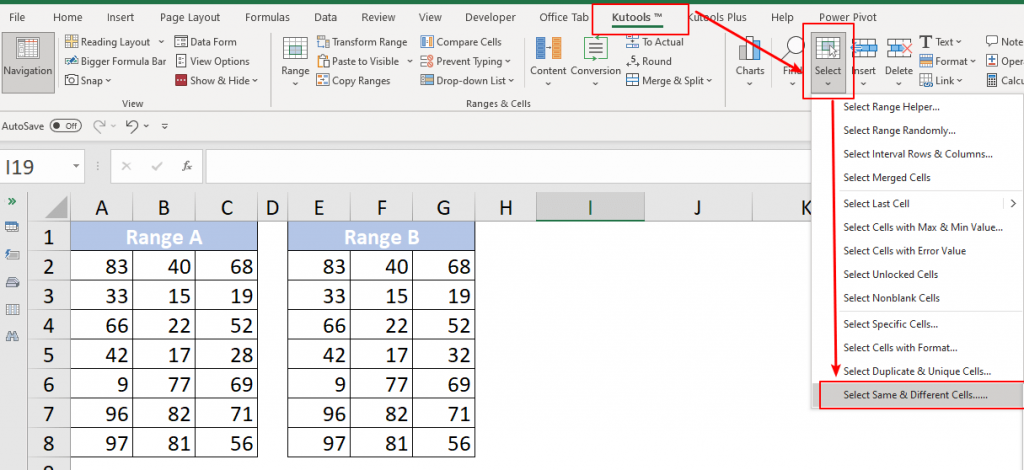Click Select Duplicate & Unique Cells
1024x470 pixels.
916,371
